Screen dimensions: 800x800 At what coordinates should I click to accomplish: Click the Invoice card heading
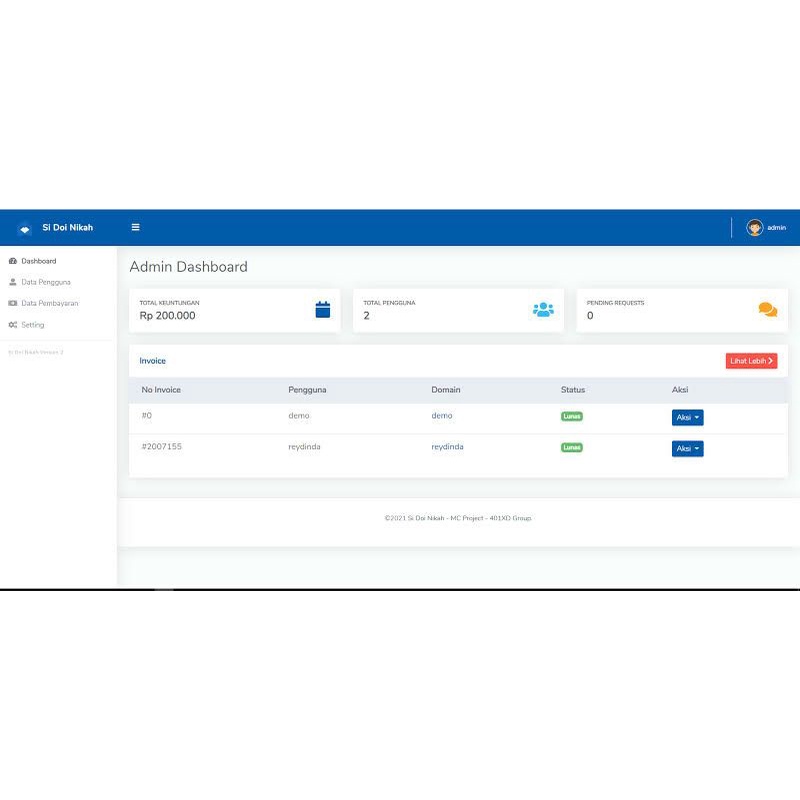point(153,361)
